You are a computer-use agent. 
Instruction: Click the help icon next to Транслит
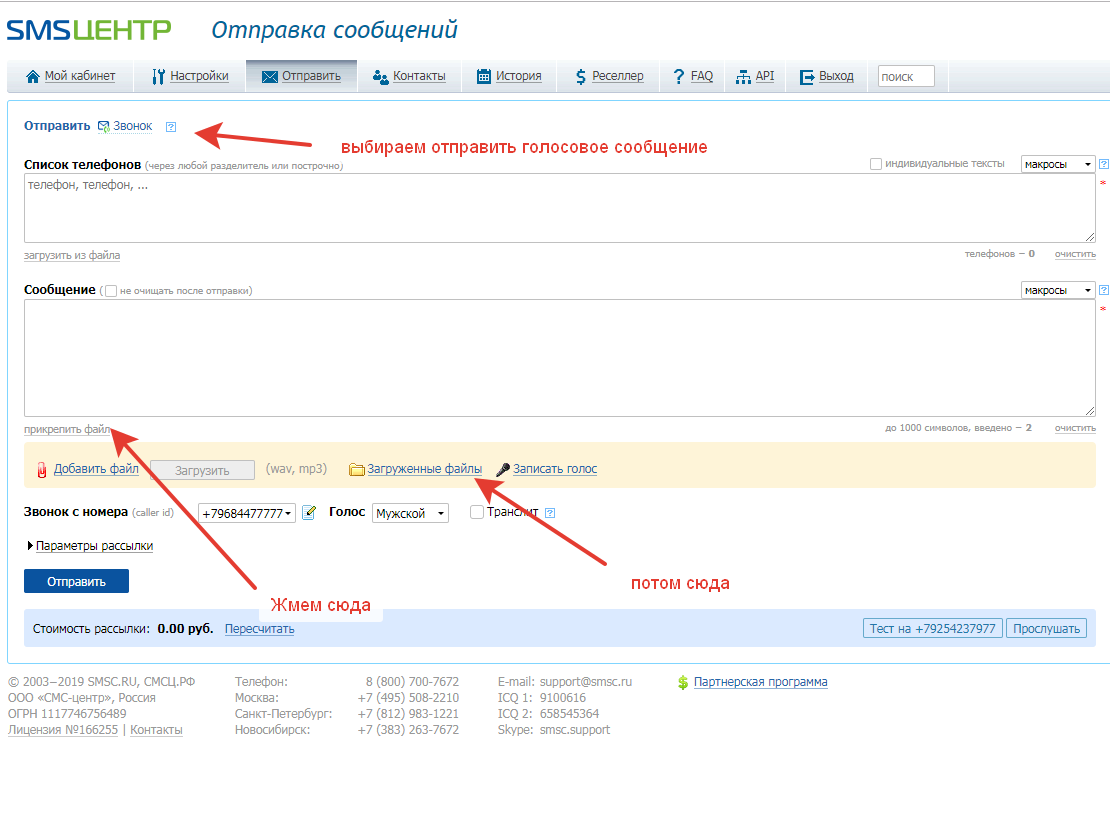549,513
